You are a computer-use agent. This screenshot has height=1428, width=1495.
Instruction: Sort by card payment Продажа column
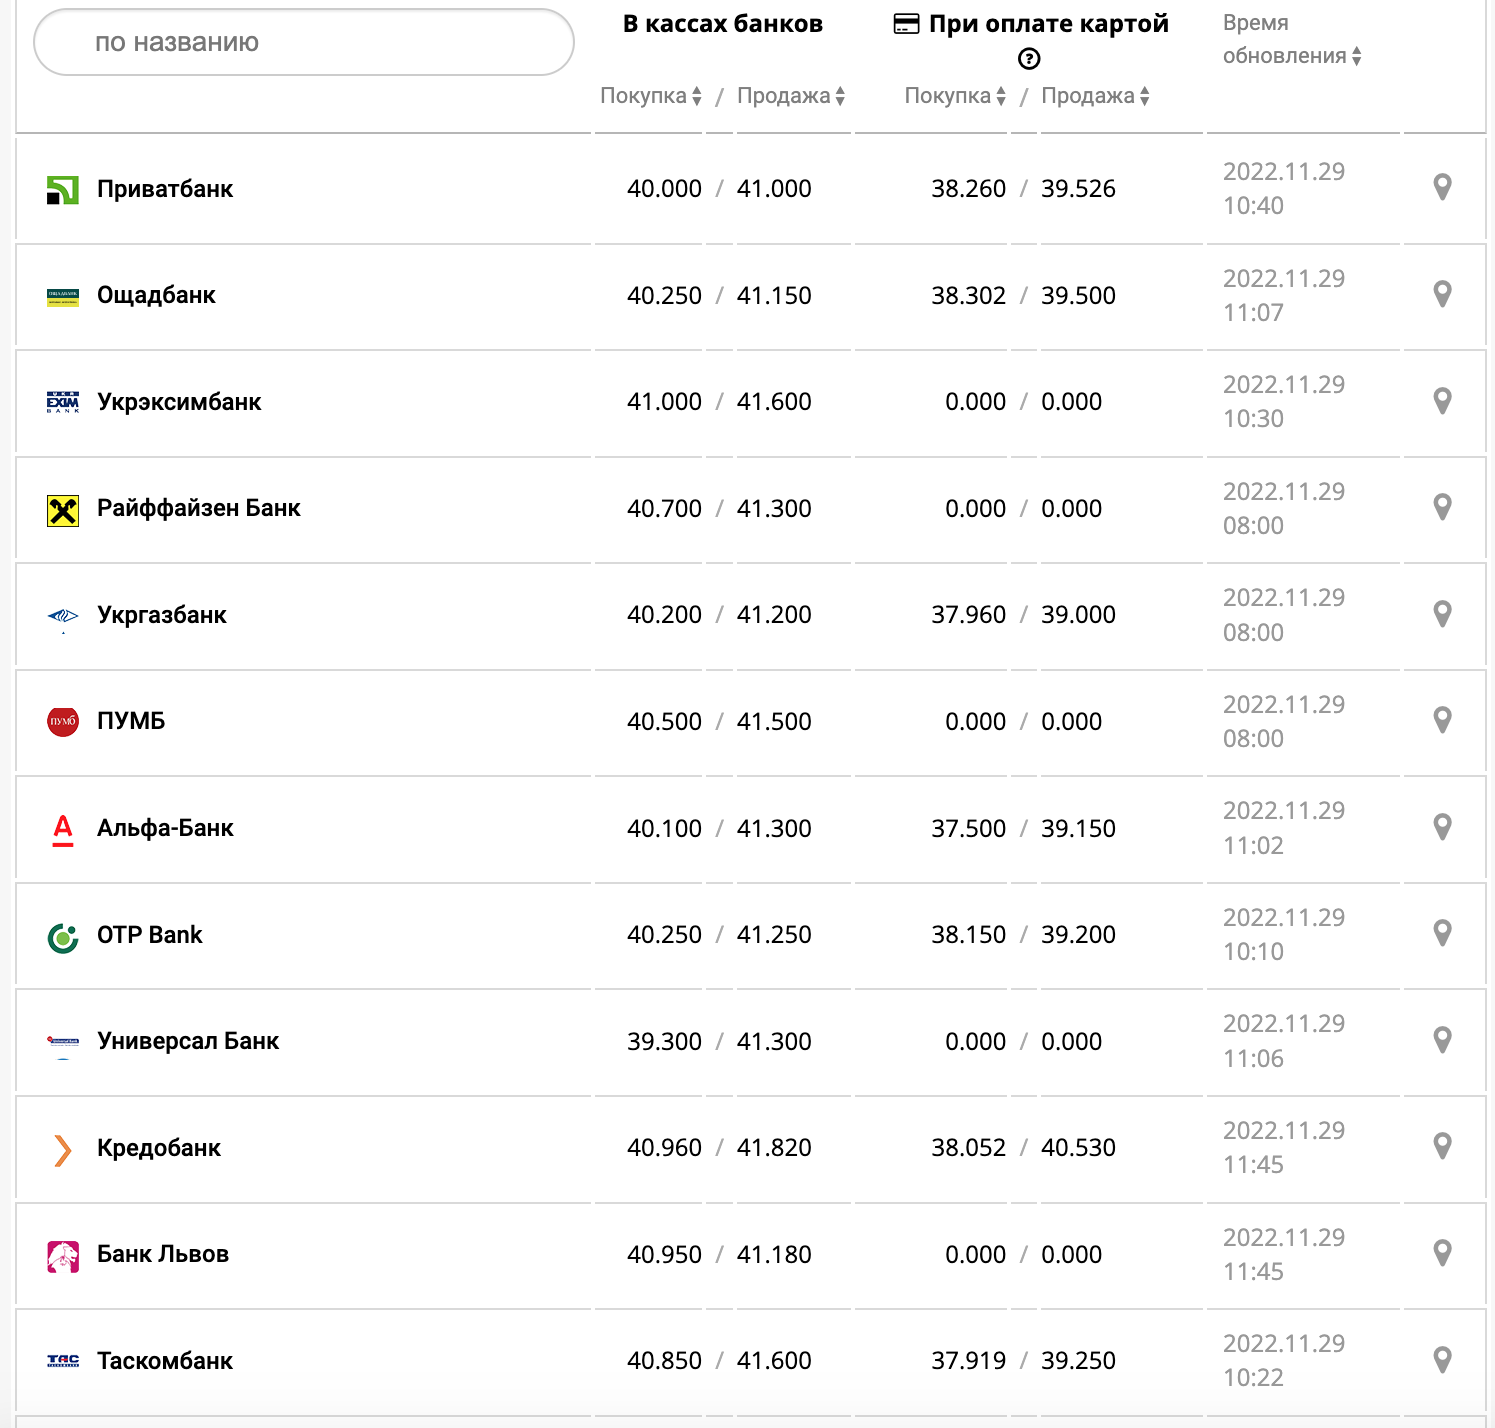pyautogui.click(x=1095, y=96)
